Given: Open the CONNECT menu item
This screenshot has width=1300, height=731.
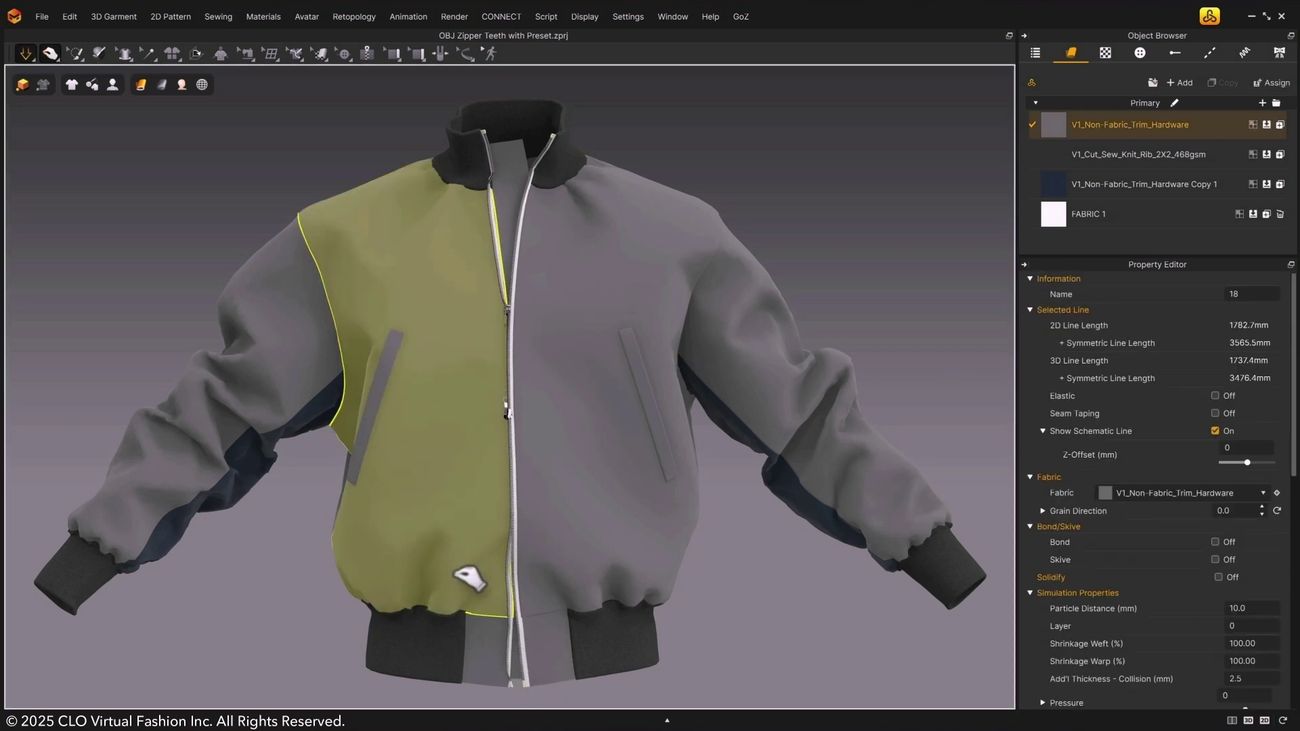Looking at the screenshot, I should tap(501, 16).
